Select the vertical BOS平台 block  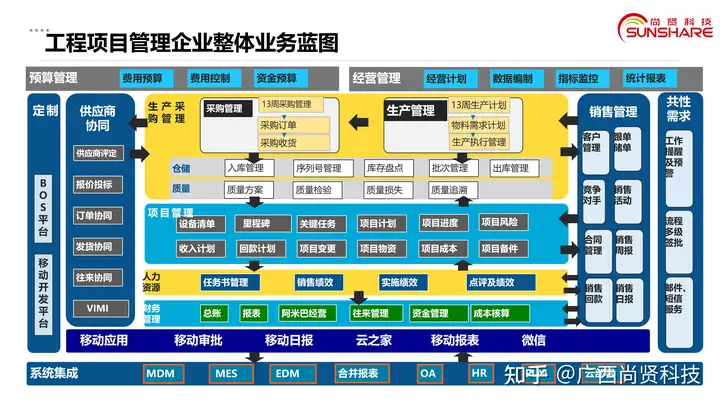[x=43, y=208]
